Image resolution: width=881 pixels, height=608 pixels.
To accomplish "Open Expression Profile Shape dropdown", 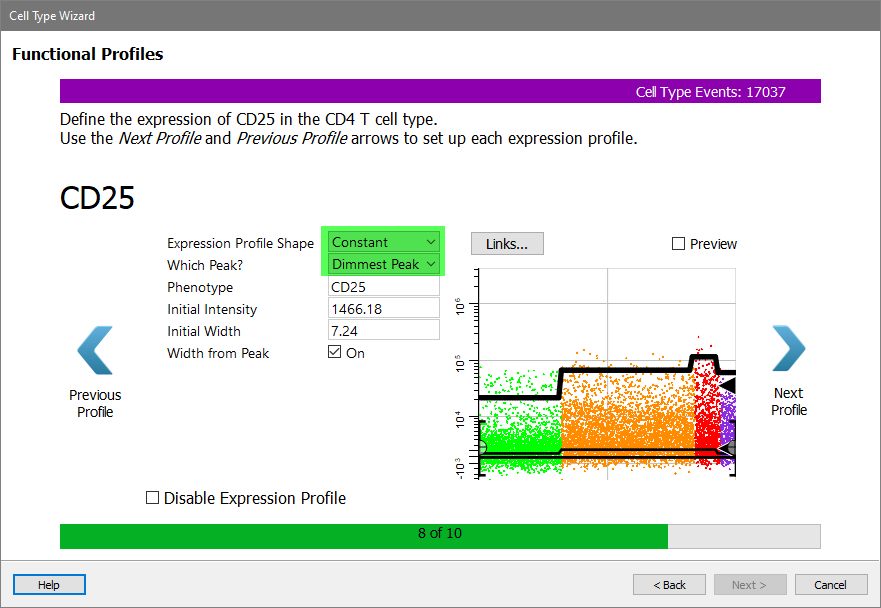I will click(384, 242).
